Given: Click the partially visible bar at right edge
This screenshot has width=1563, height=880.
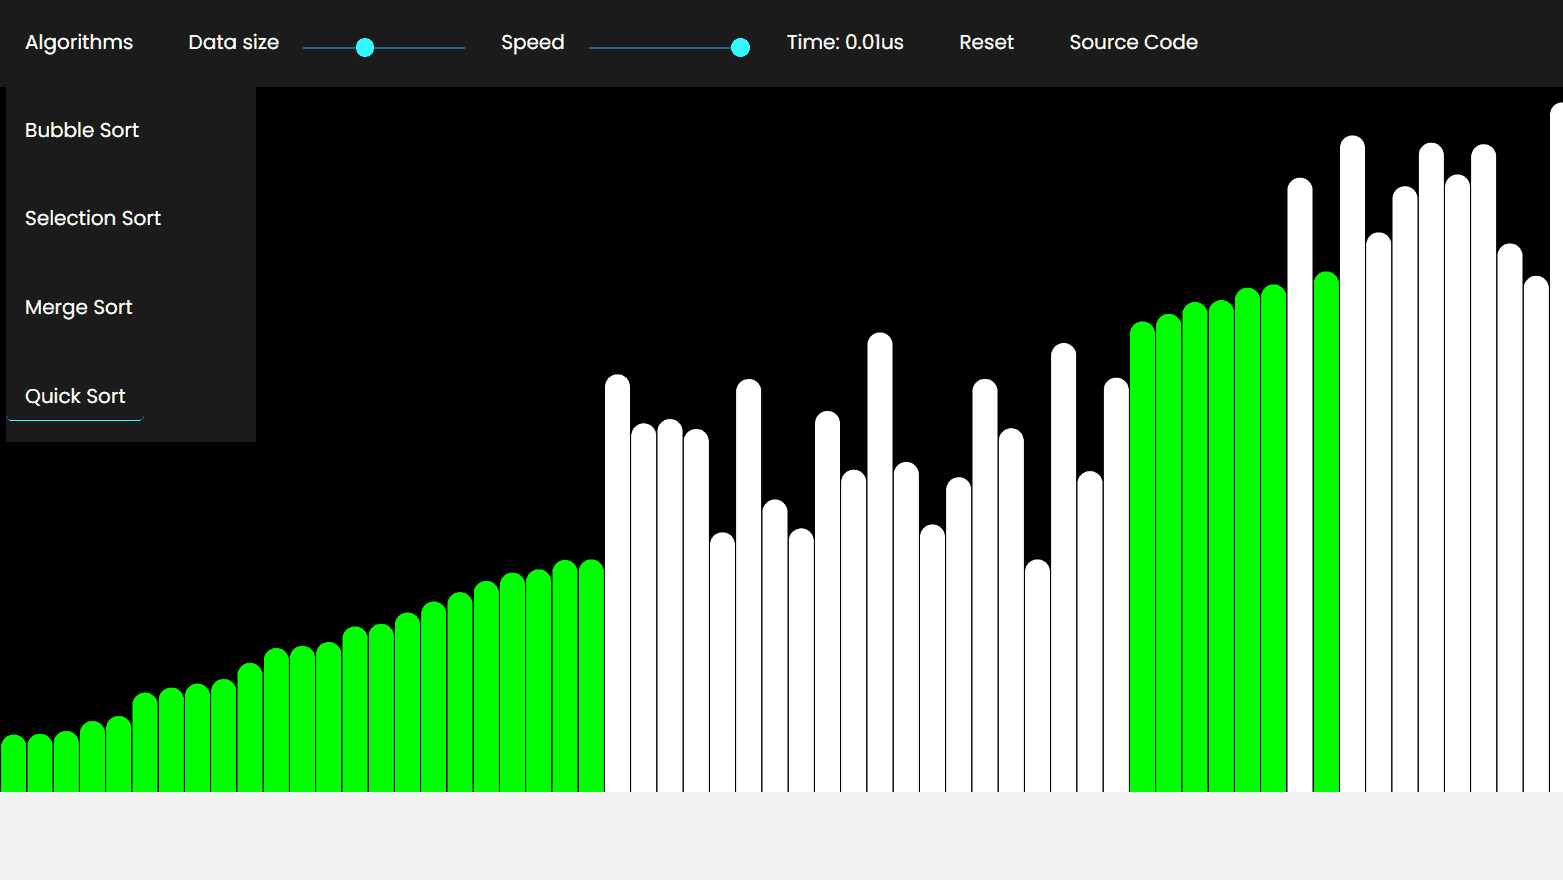Looking at the screenshot, I should [x=1557, y=450].
